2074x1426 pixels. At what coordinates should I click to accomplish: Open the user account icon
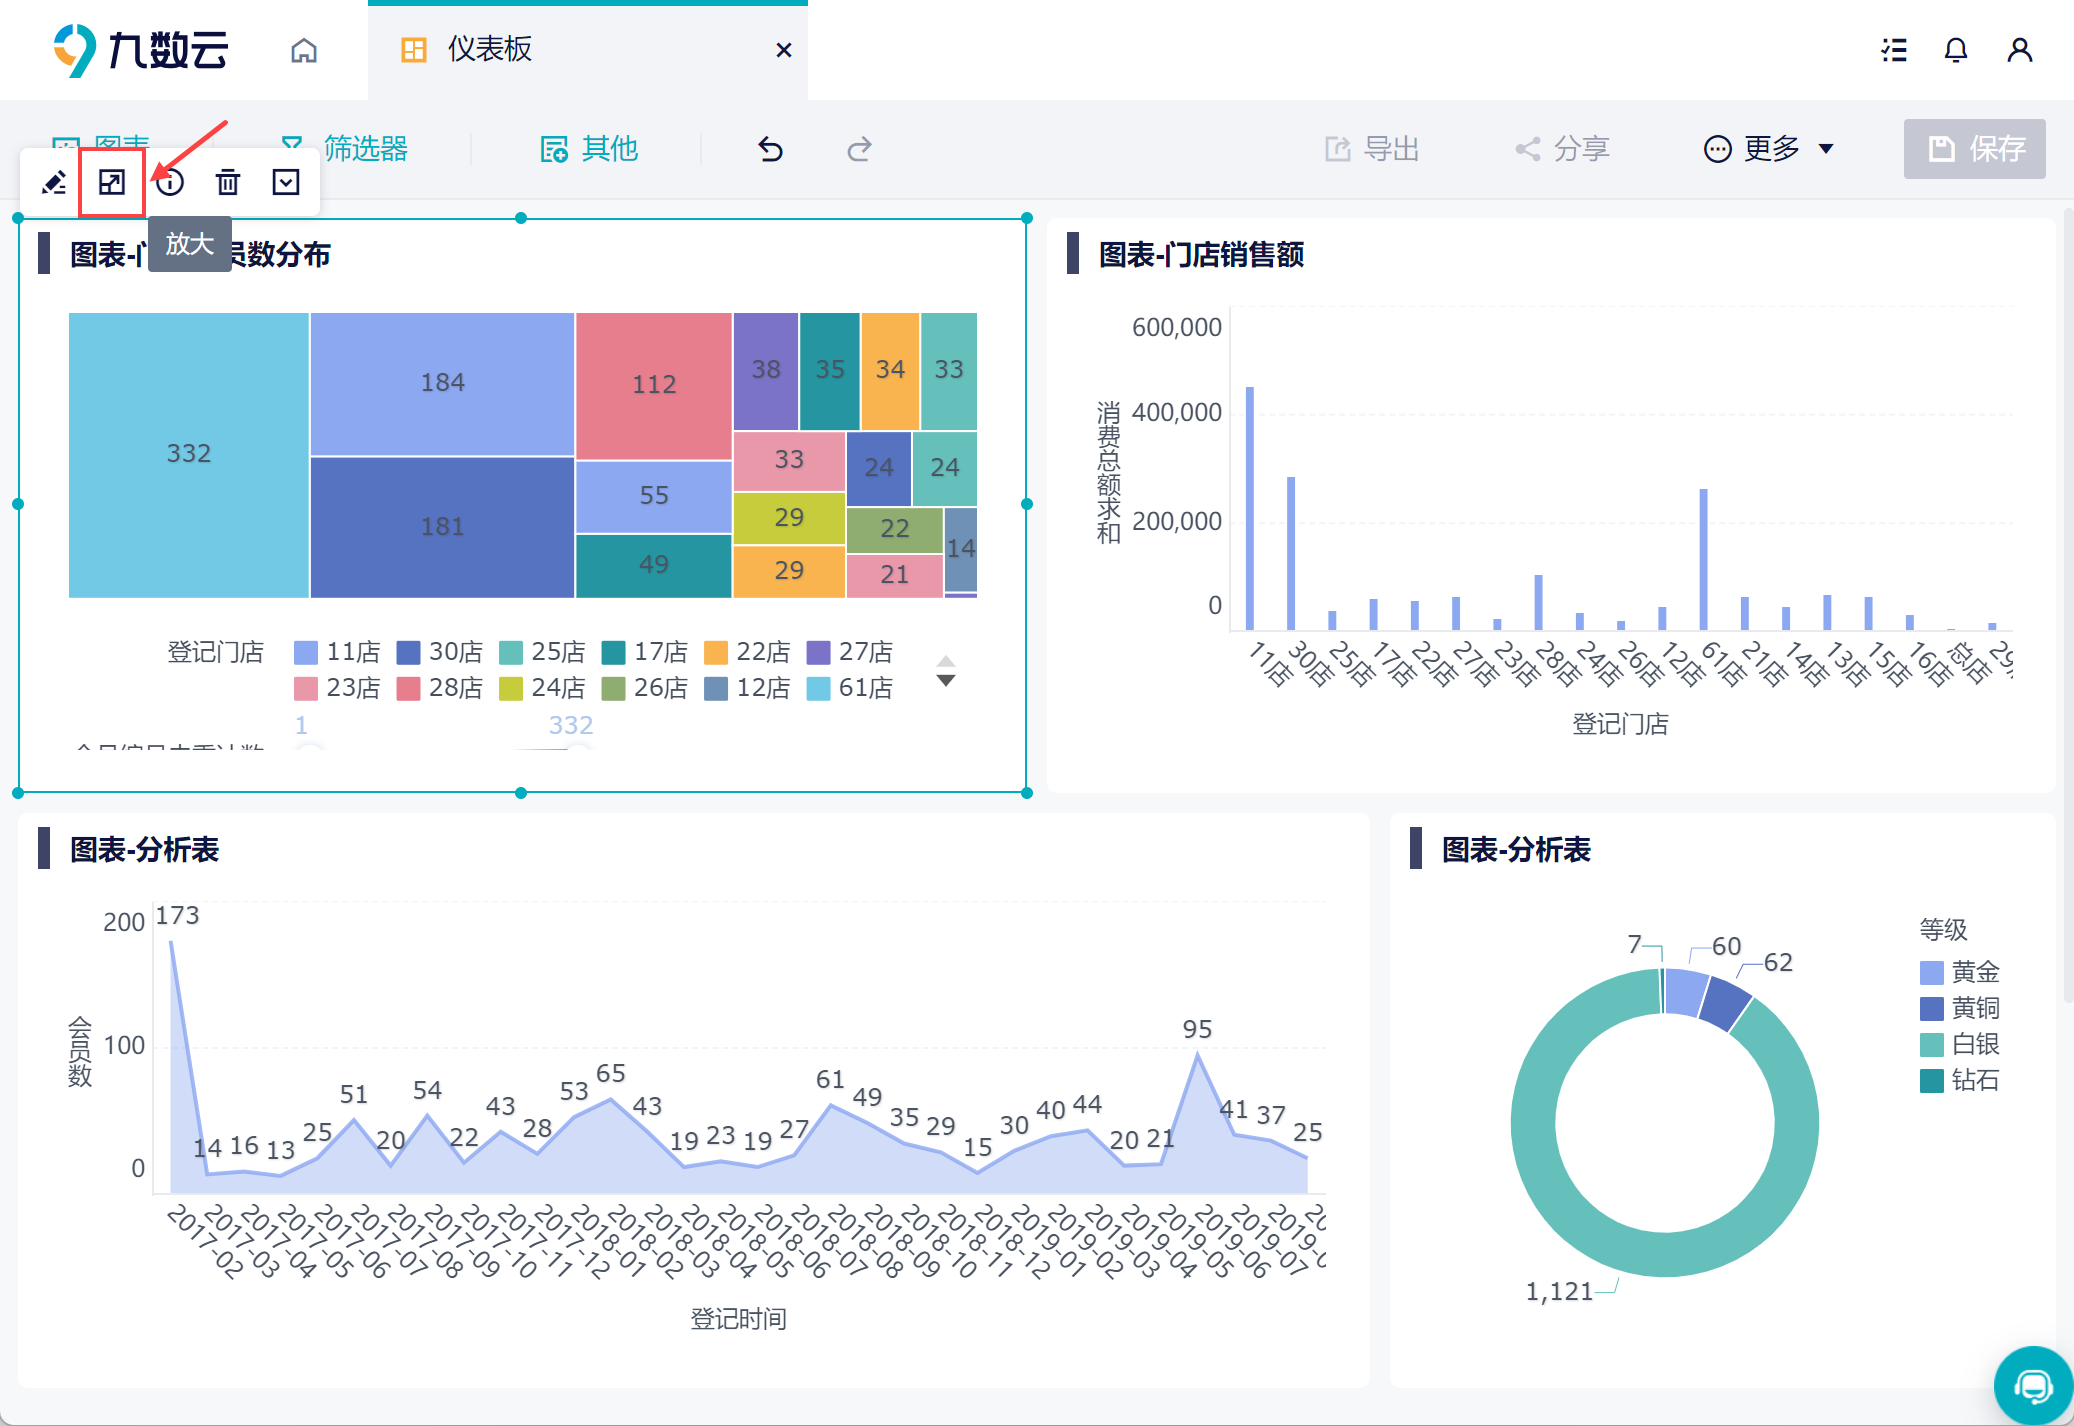click(x=2020, y=50)
